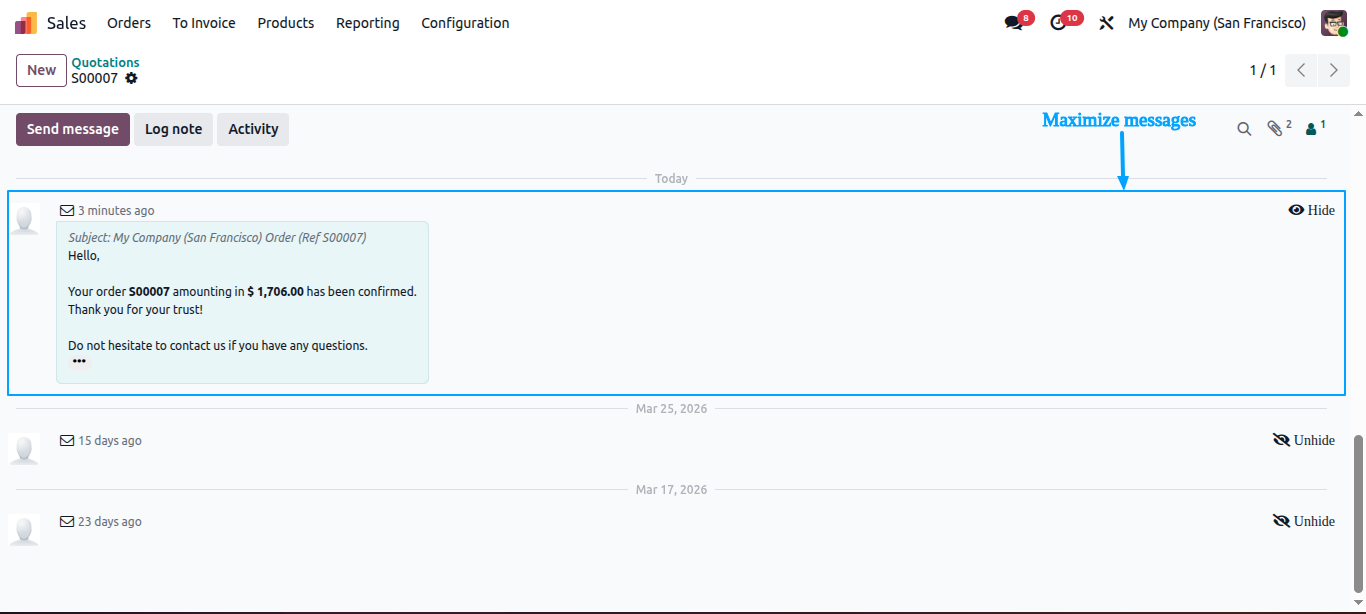Open the Configuration menu
This screenshot has height=614, width=1366.
[465, 23]
